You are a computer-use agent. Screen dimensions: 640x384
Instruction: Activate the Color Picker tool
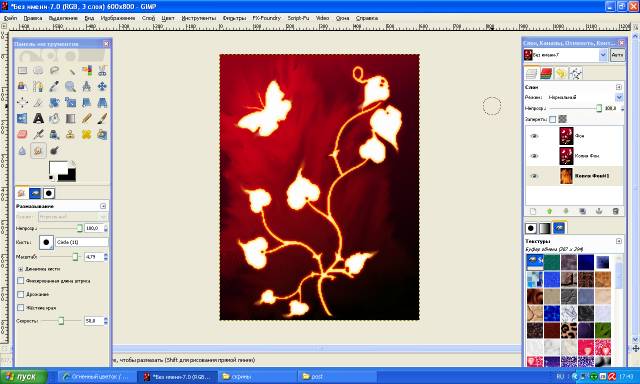pyautogui.click(x=54, y=86)
